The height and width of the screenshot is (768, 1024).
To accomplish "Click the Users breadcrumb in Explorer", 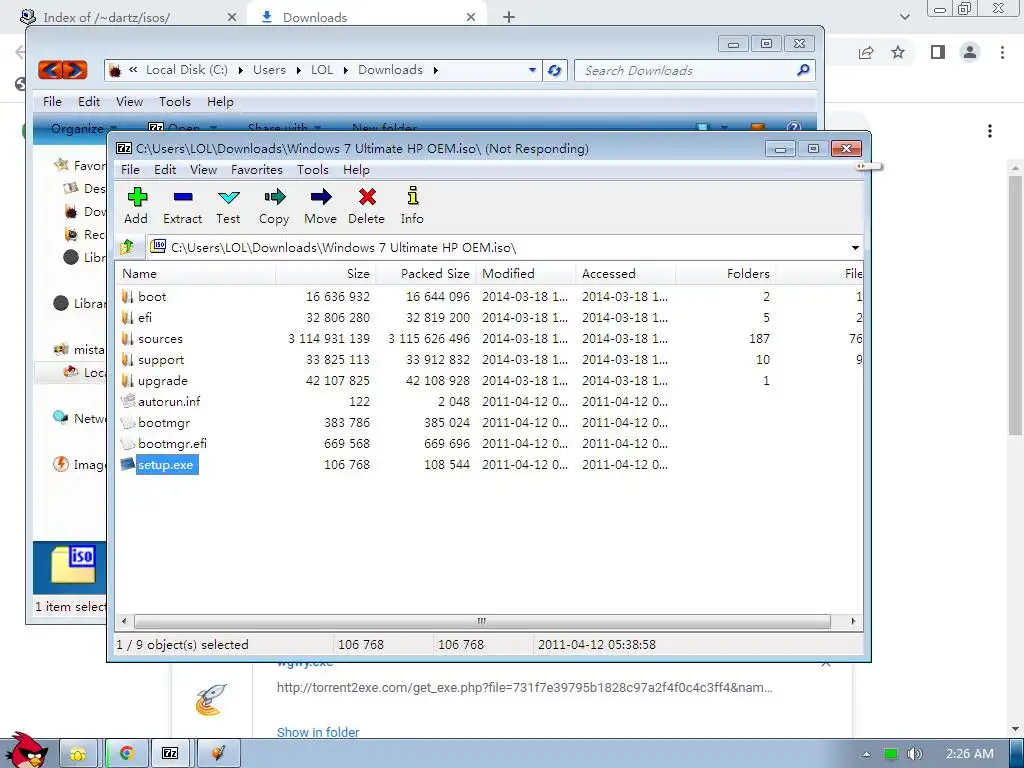I will tap(269, 70).
